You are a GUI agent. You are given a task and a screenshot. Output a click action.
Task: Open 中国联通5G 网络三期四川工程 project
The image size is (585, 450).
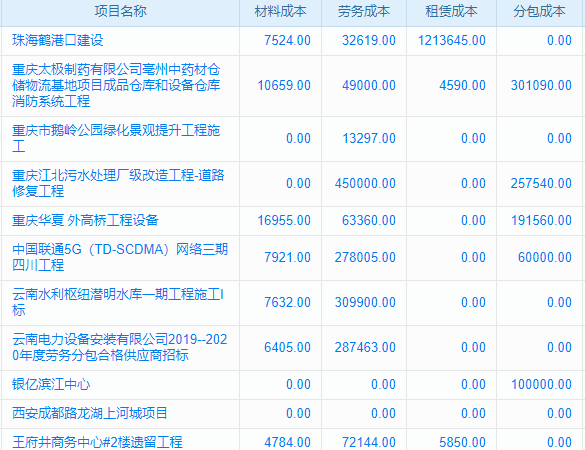pos(120,257)
